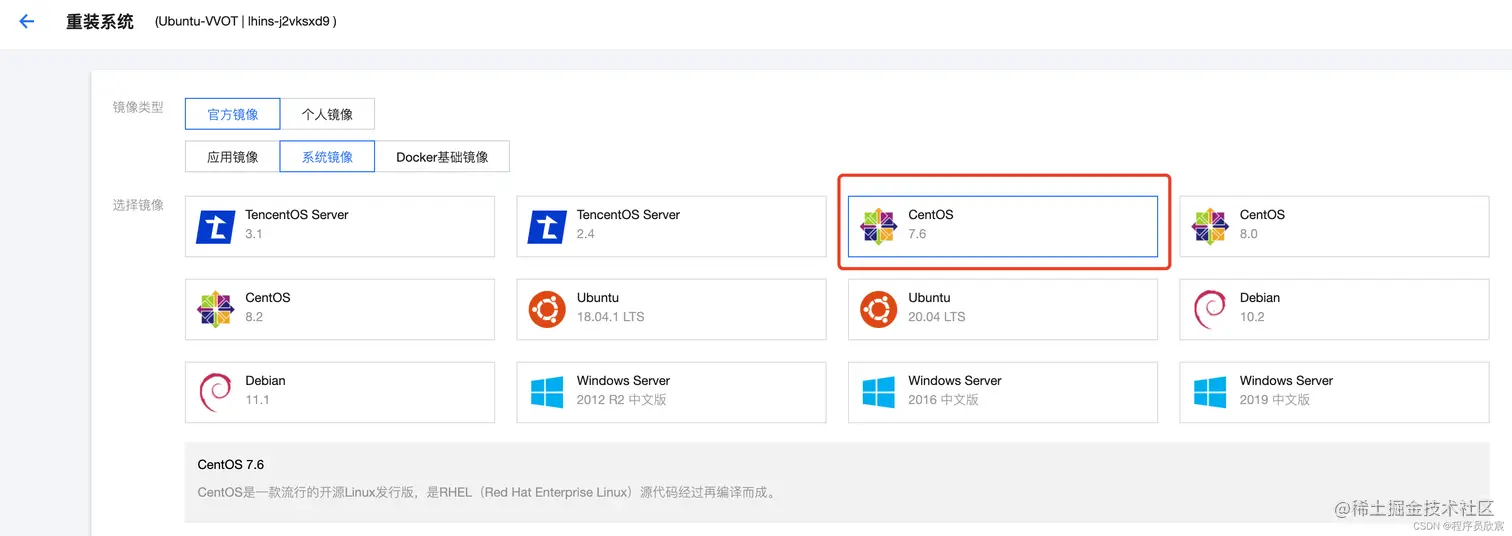Click the CentOS 8.0 pinwheel icon
The image size is (1512, 536).
[x=1210, y=227]
